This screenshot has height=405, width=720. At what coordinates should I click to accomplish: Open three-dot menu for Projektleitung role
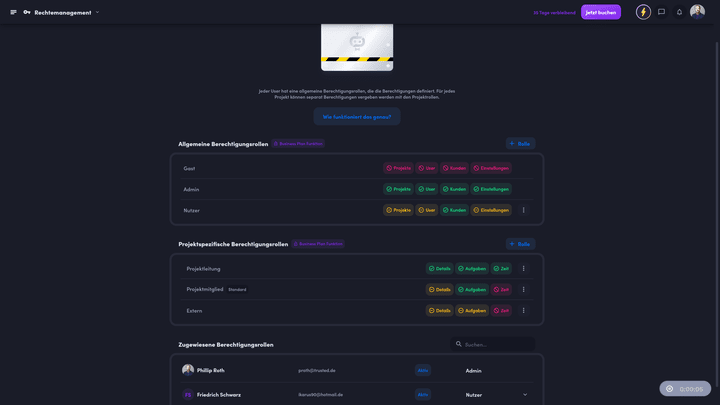[523, 268]
